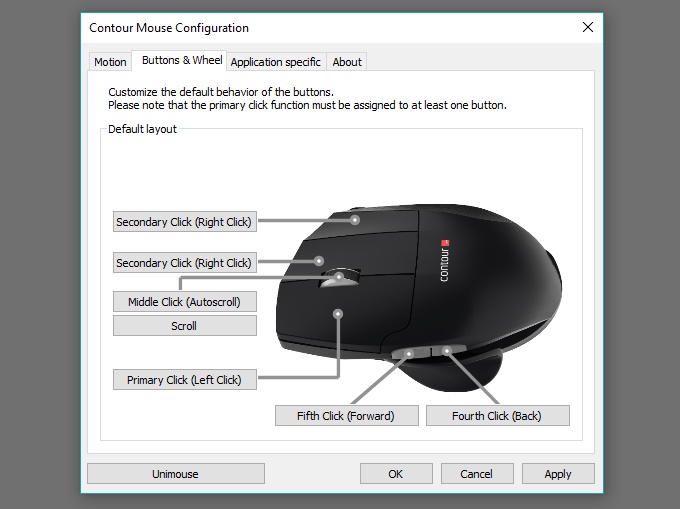Open the Application specific tab
Viewport: 680px width, 509px height.
tap(275, 62)
